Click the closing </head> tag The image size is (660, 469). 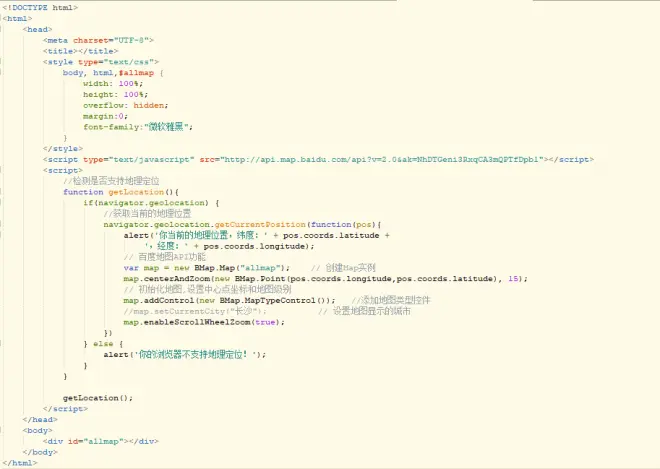(x=40, y=420)
